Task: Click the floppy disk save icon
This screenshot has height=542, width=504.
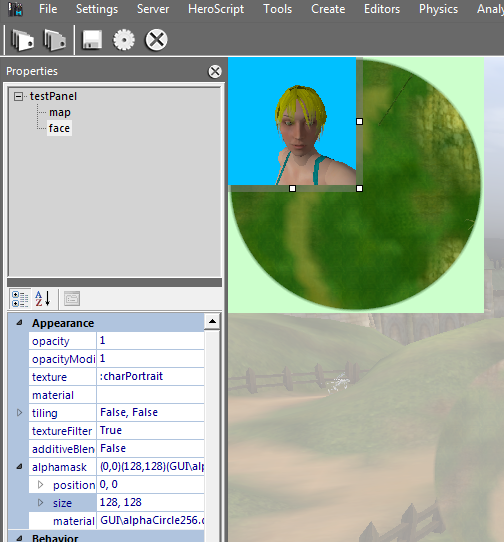Action: tap(92, 40)
